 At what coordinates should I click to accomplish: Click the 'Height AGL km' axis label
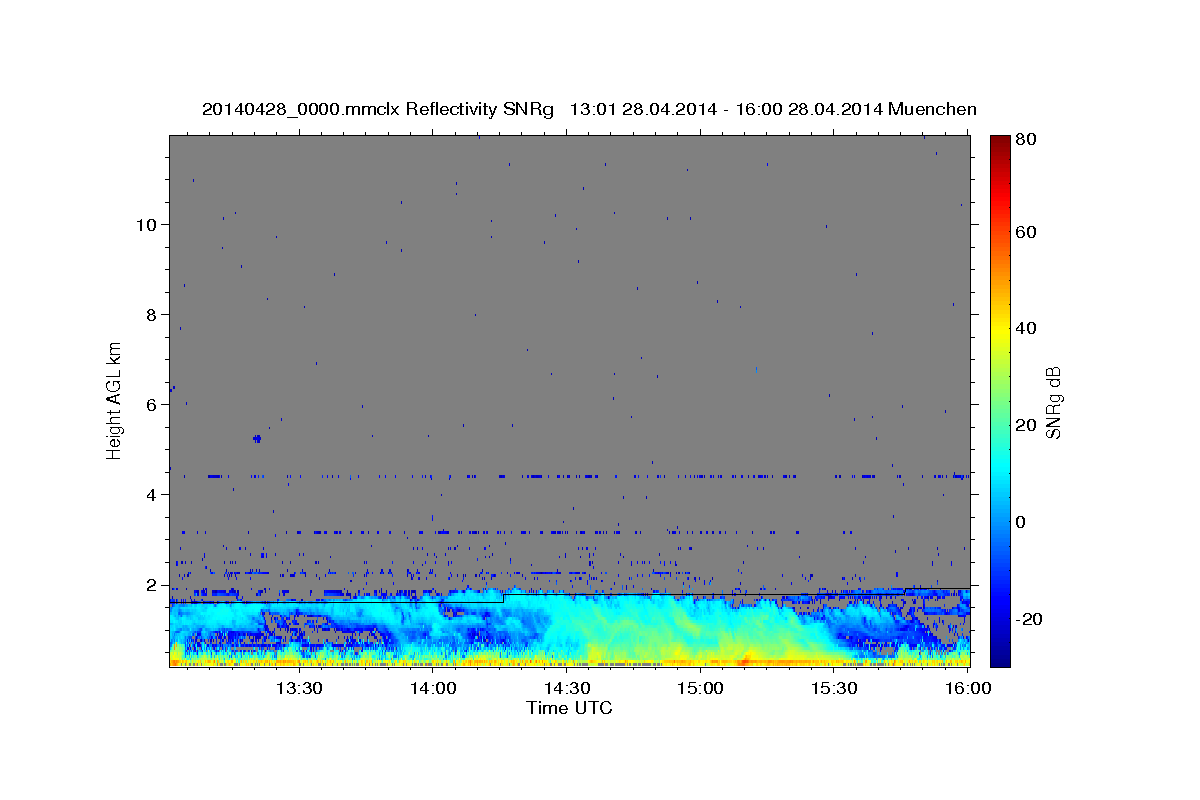point(115,399)
